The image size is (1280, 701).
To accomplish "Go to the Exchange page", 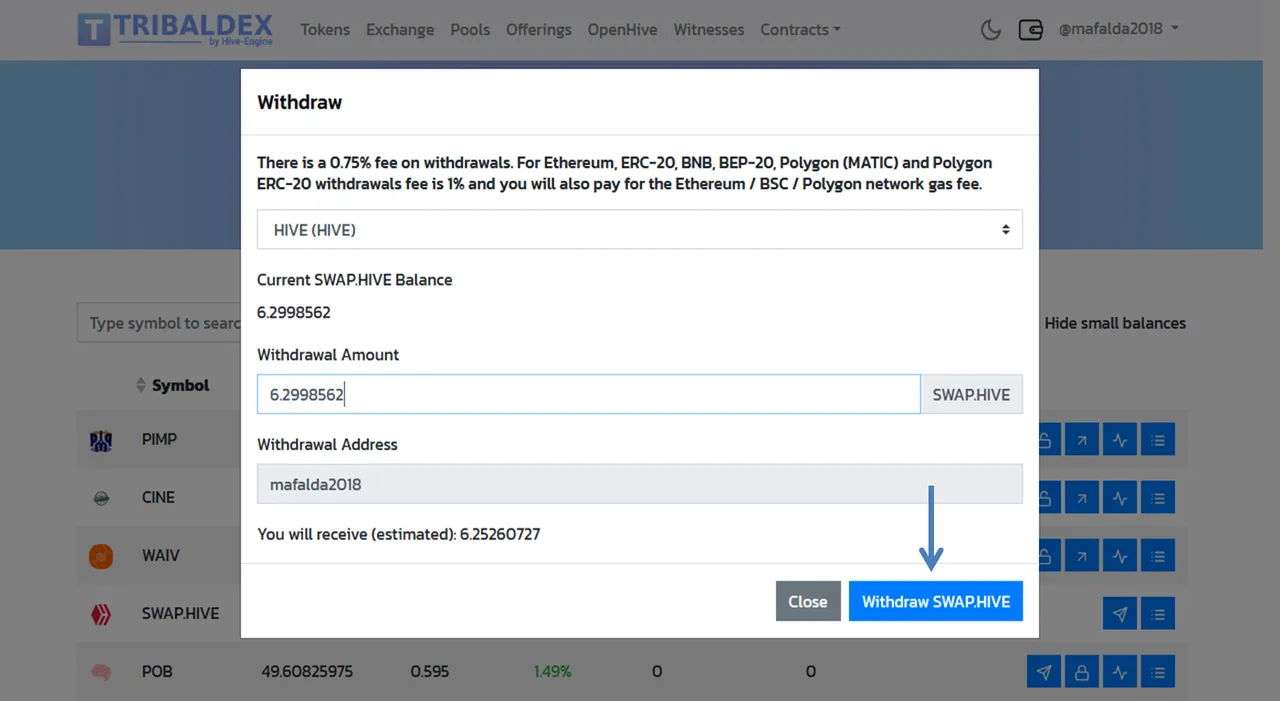I will (400, 30).
